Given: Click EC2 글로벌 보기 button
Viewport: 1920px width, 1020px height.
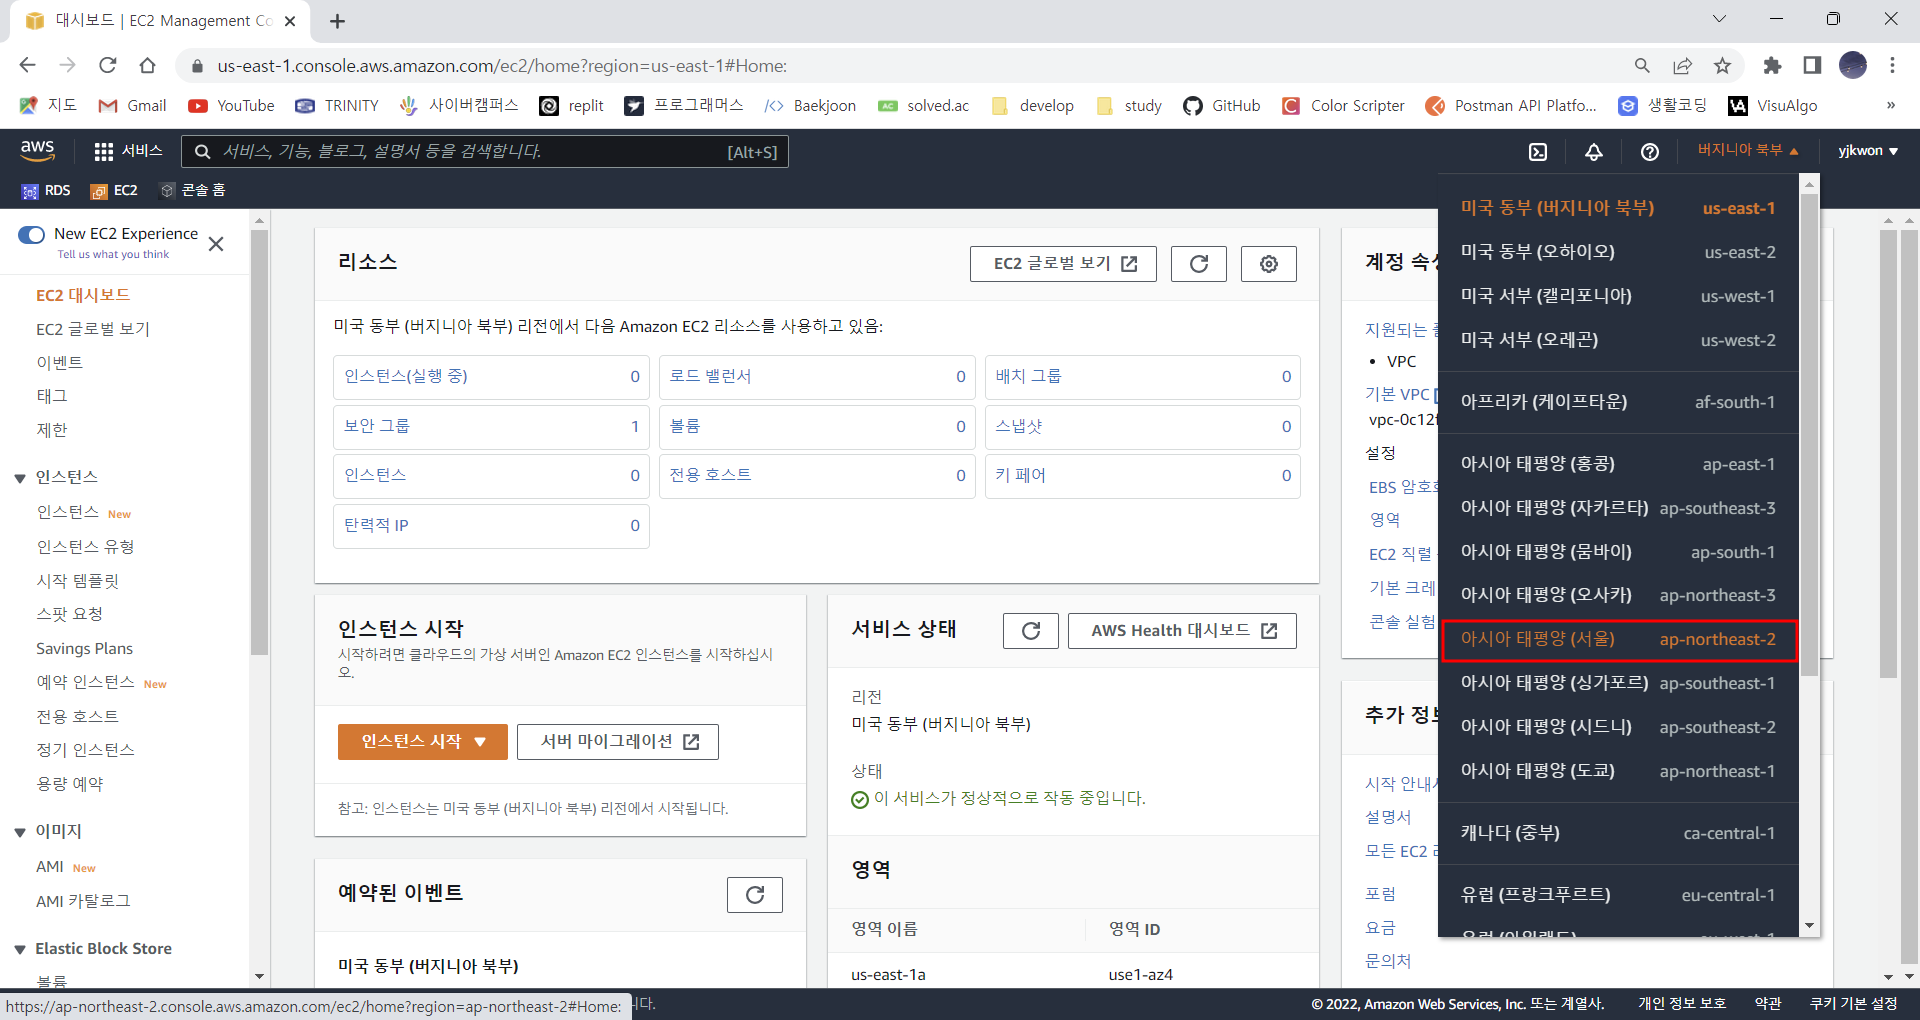Looking at the screenshot, I should pyautogui.click(x=1063, y=264).
